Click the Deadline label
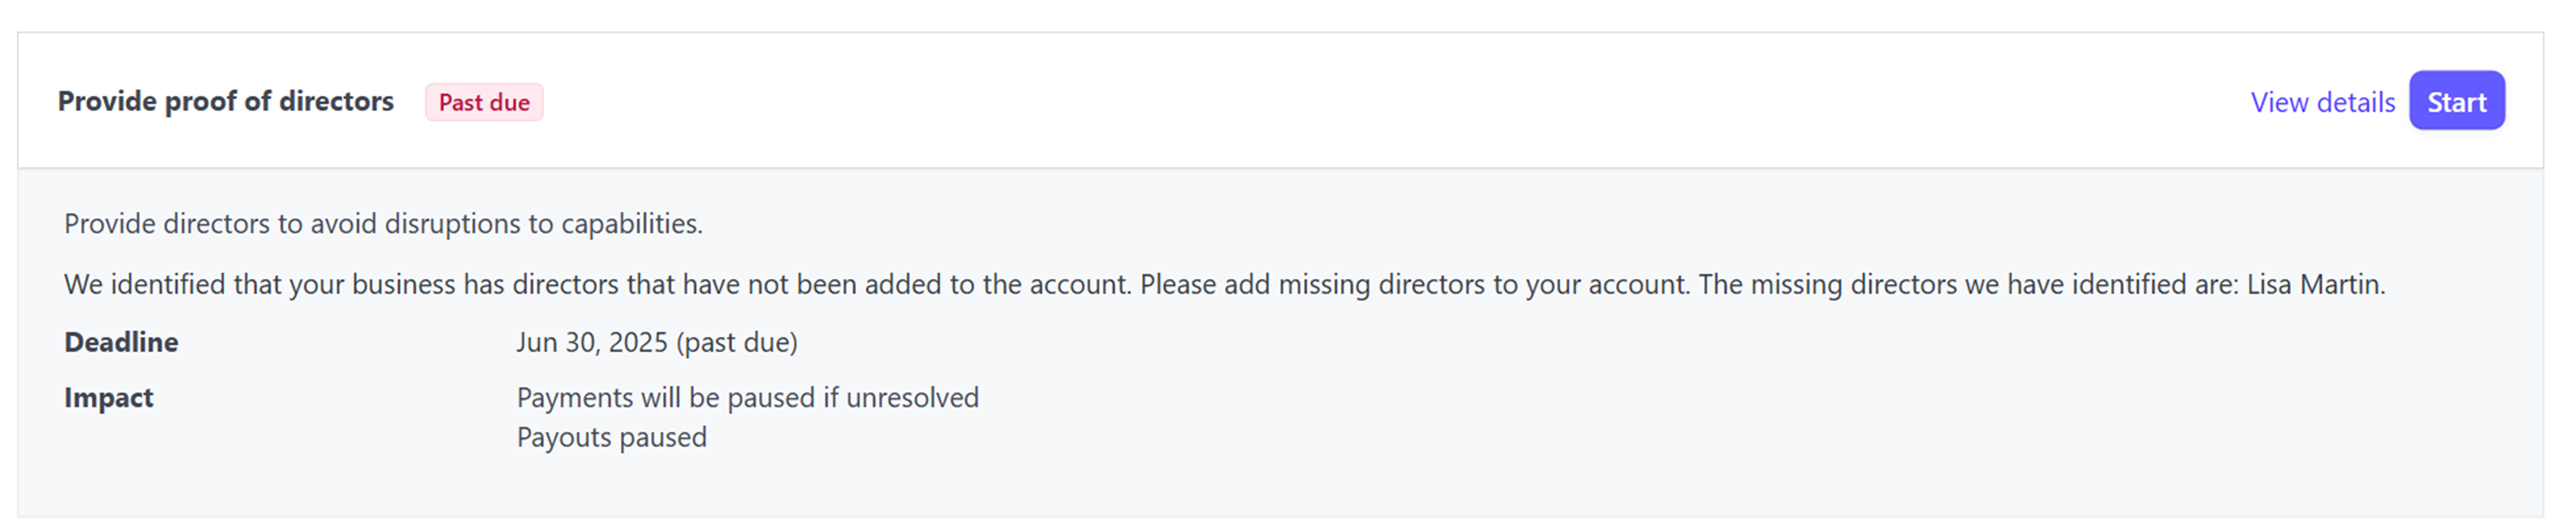 pos(121,342)
